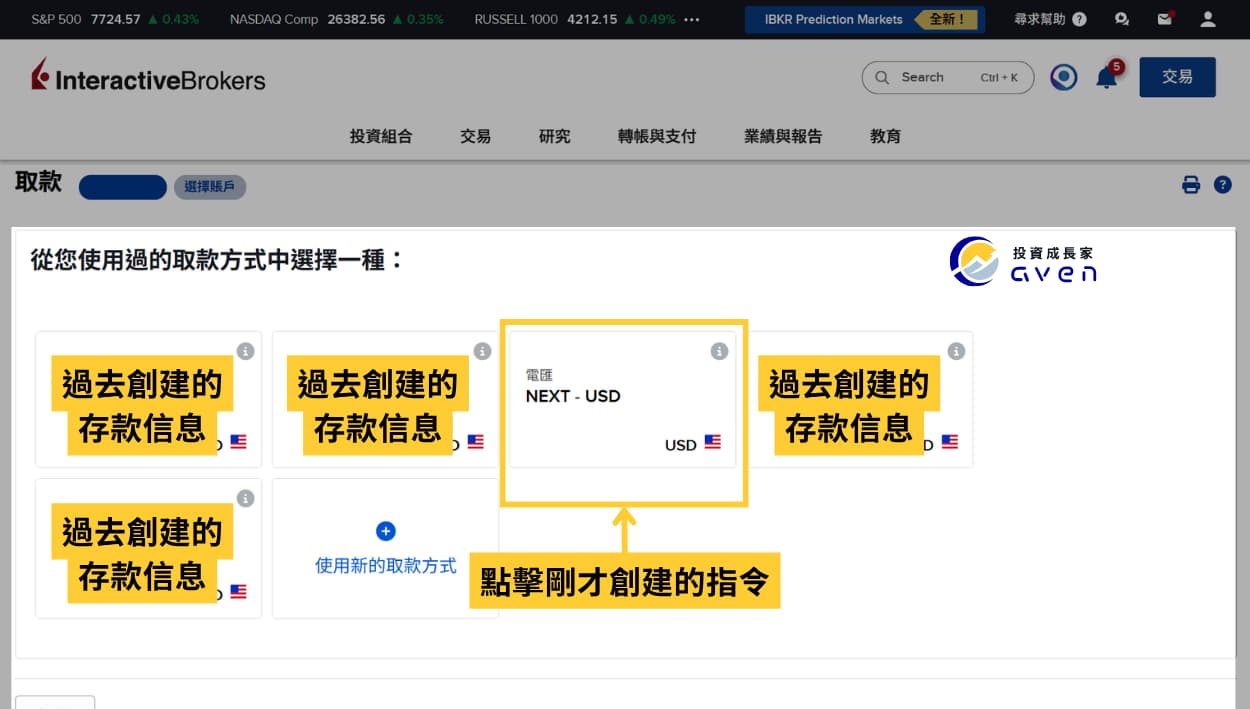Click the chat bubble icon in top bar

[x=1122, y=19]
